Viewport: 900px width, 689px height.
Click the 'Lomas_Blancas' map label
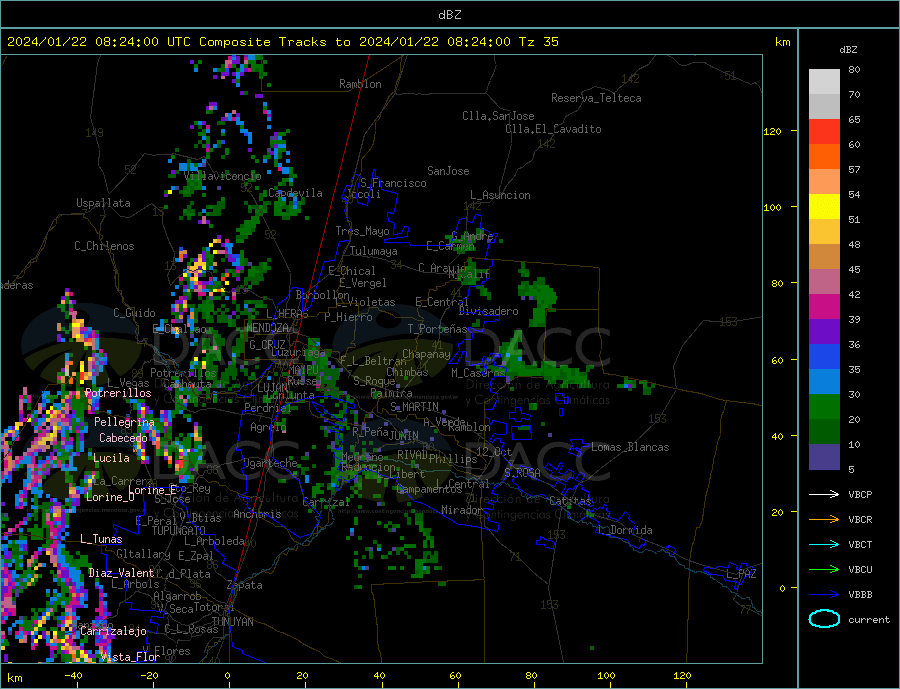[630, 447]
